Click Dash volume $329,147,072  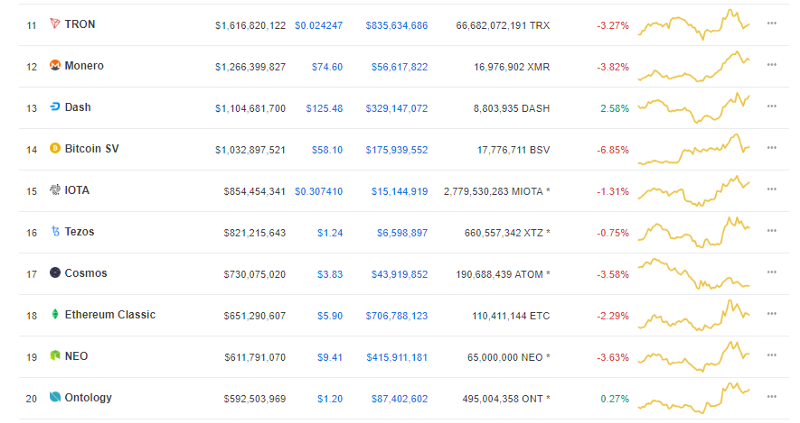(x=396, y=108)
